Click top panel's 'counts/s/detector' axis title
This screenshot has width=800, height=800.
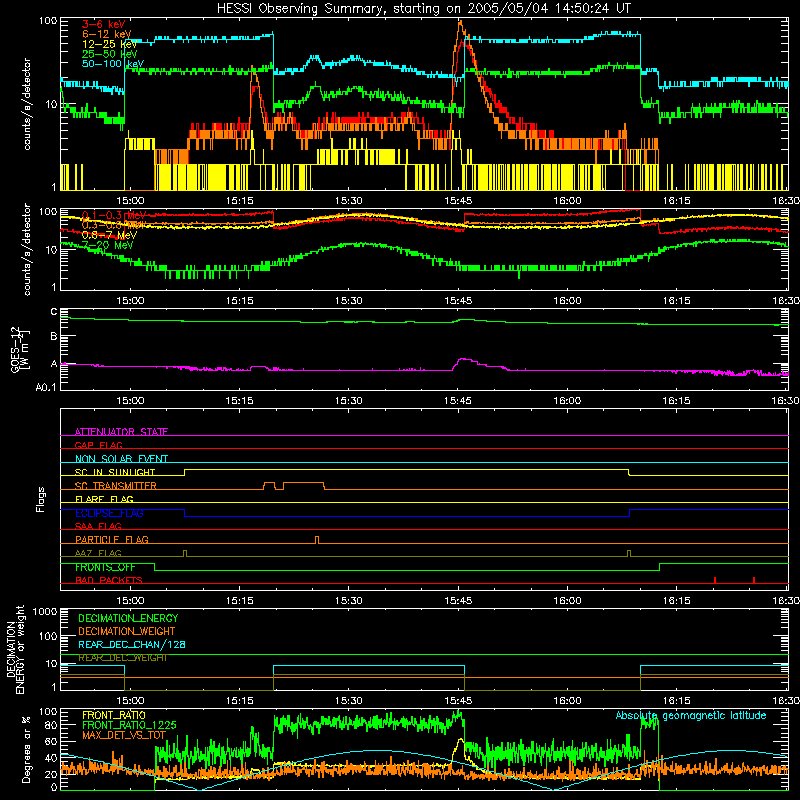point(27,104)
